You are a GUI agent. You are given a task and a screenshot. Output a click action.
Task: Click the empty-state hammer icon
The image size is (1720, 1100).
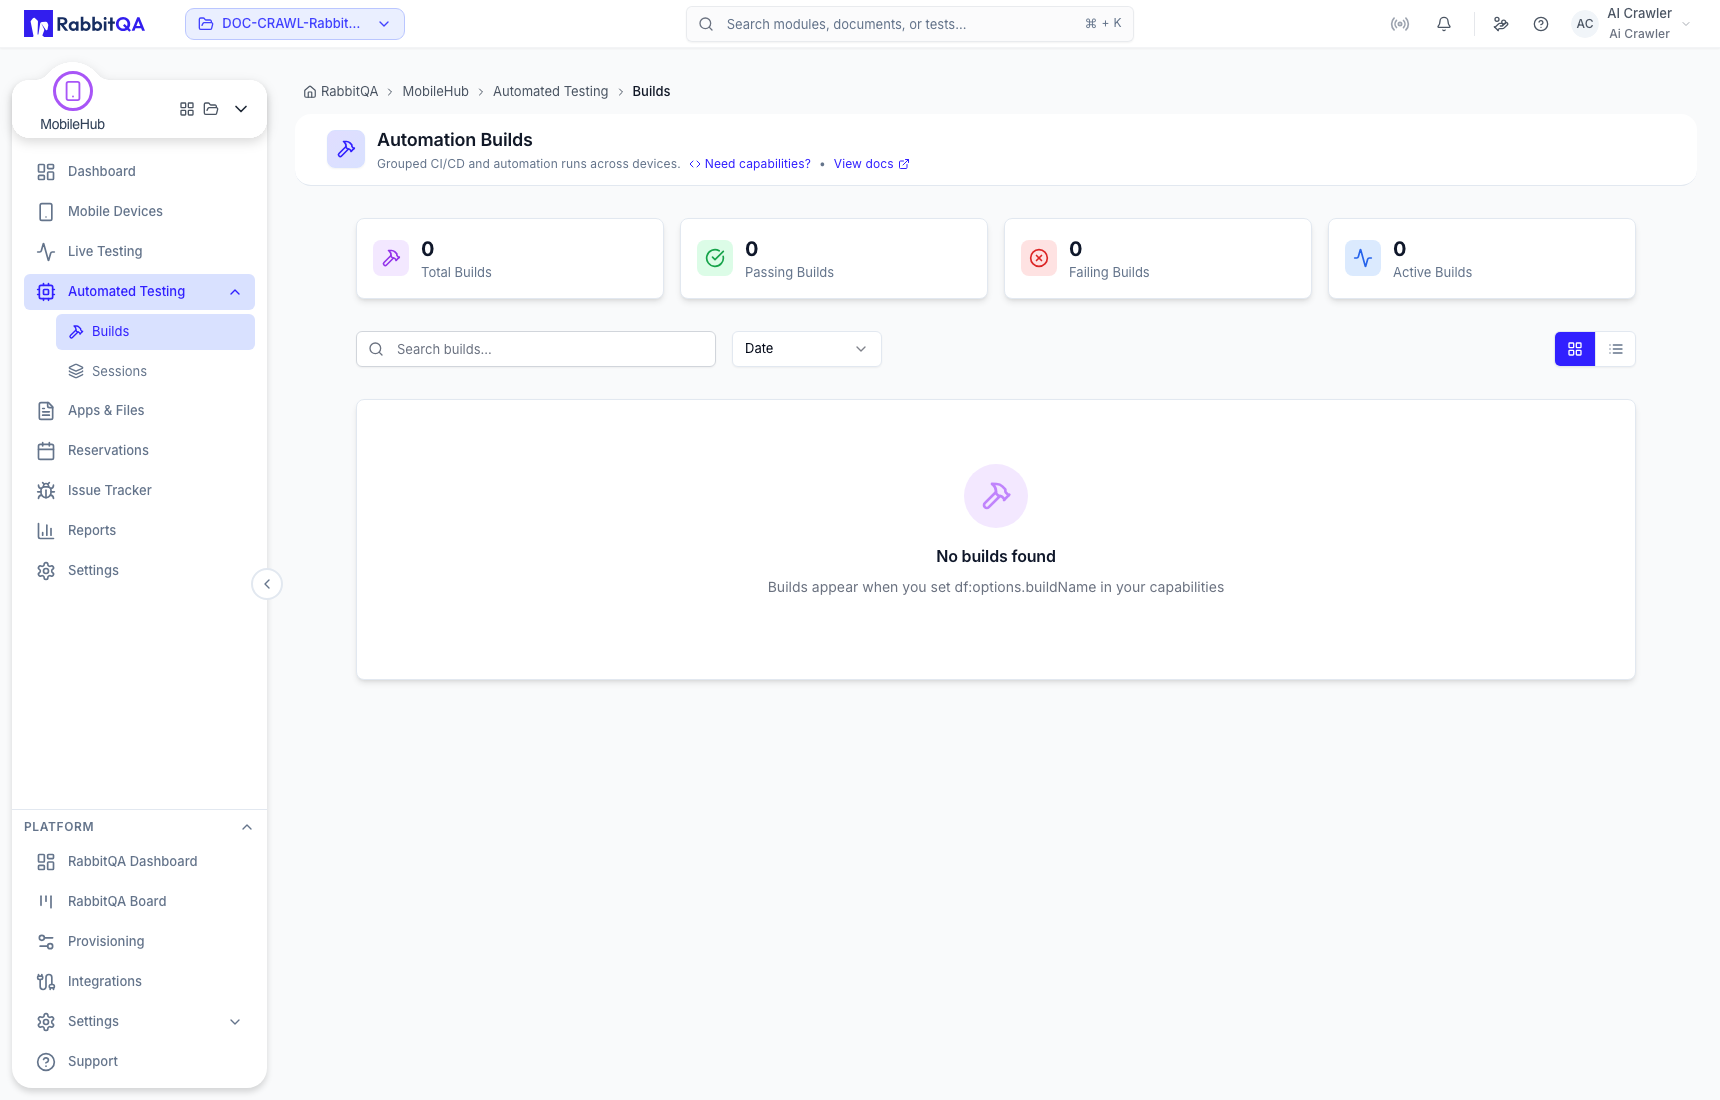pyautogui.click(x=996, y=496)
